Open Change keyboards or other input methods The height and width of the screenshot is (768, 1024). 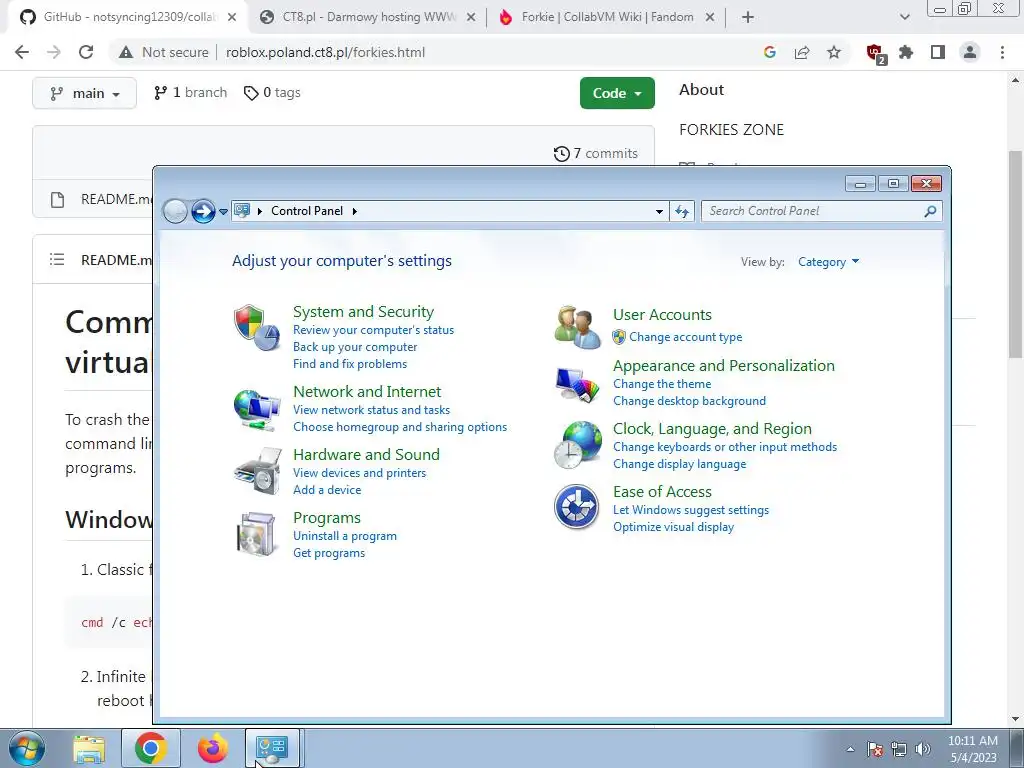tap(725, 447)
